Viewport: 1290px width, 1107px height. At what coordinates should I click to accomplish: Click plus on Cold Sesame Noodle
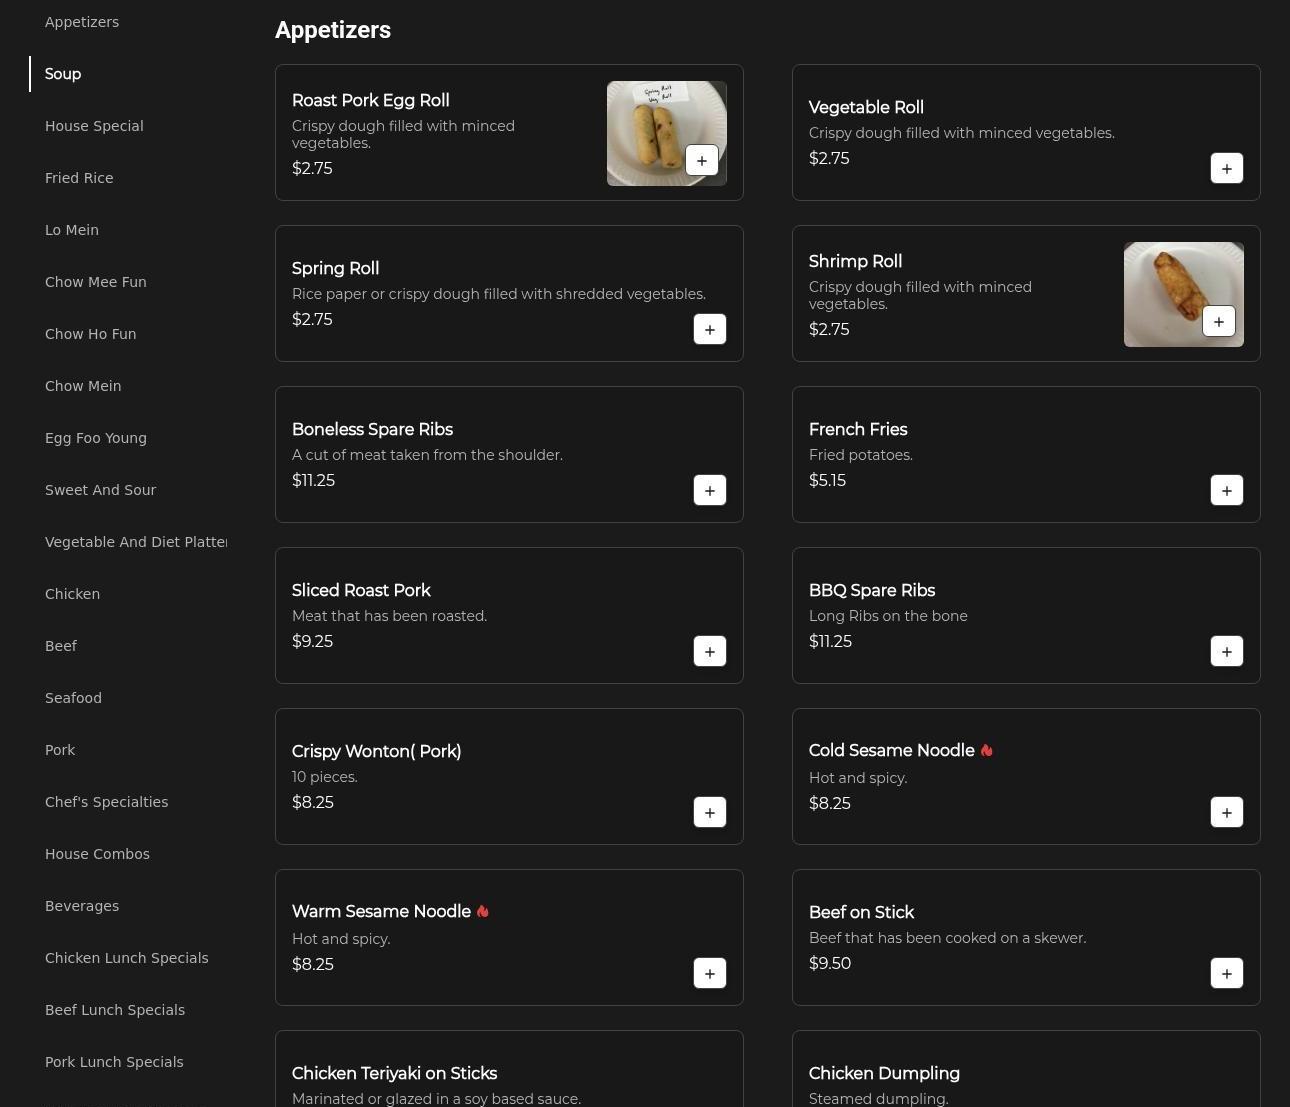(1226, 813)
